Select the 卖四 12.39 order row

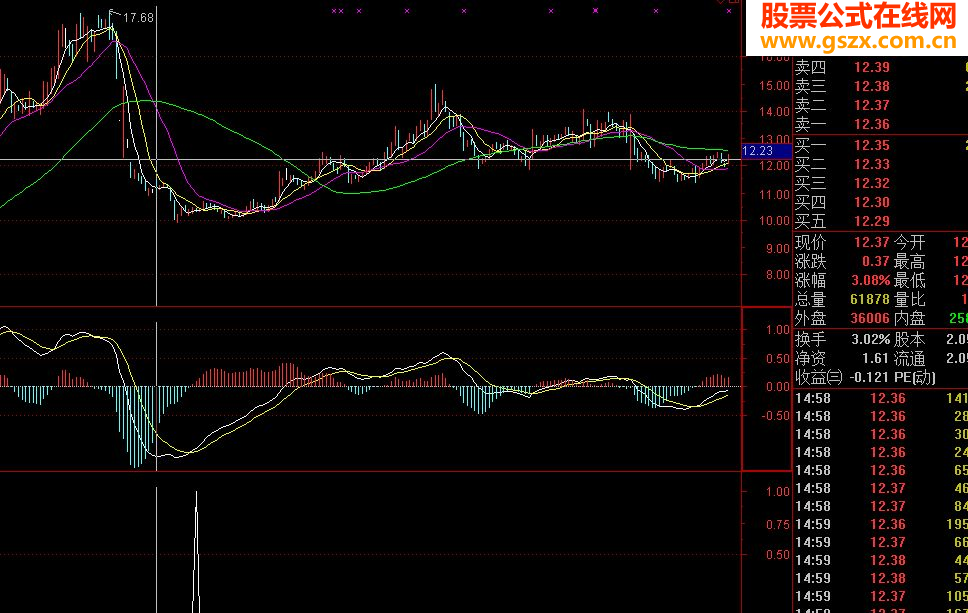(881, 67)
